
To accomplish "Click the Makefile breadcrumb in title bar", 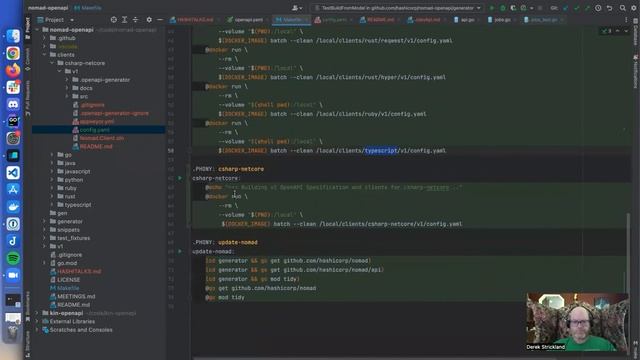I will pos(87,8).
